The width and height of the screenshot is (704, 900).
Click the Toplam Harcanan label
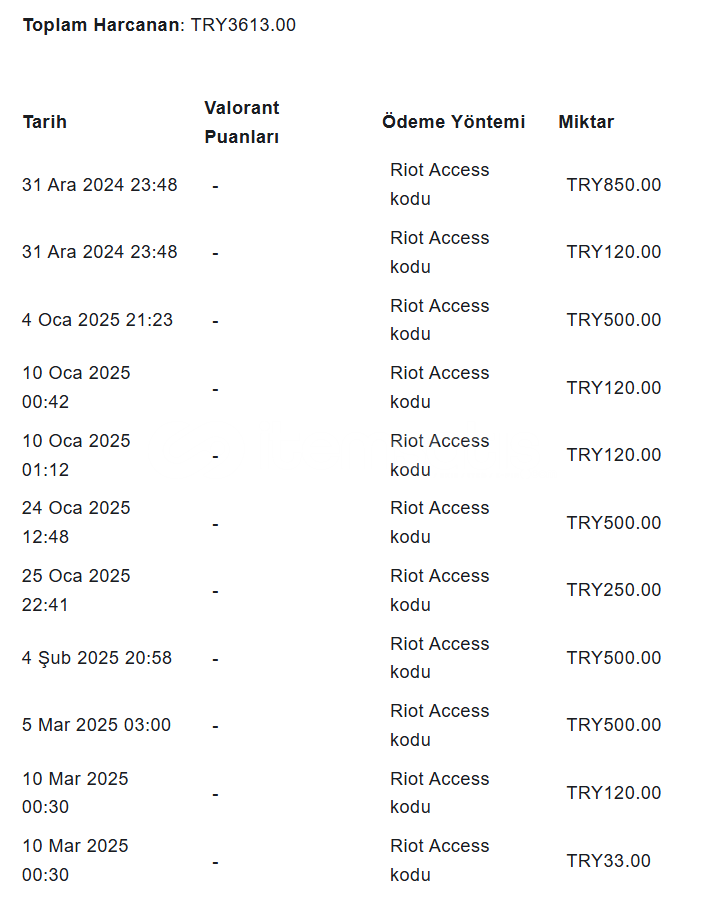[102, 25]
